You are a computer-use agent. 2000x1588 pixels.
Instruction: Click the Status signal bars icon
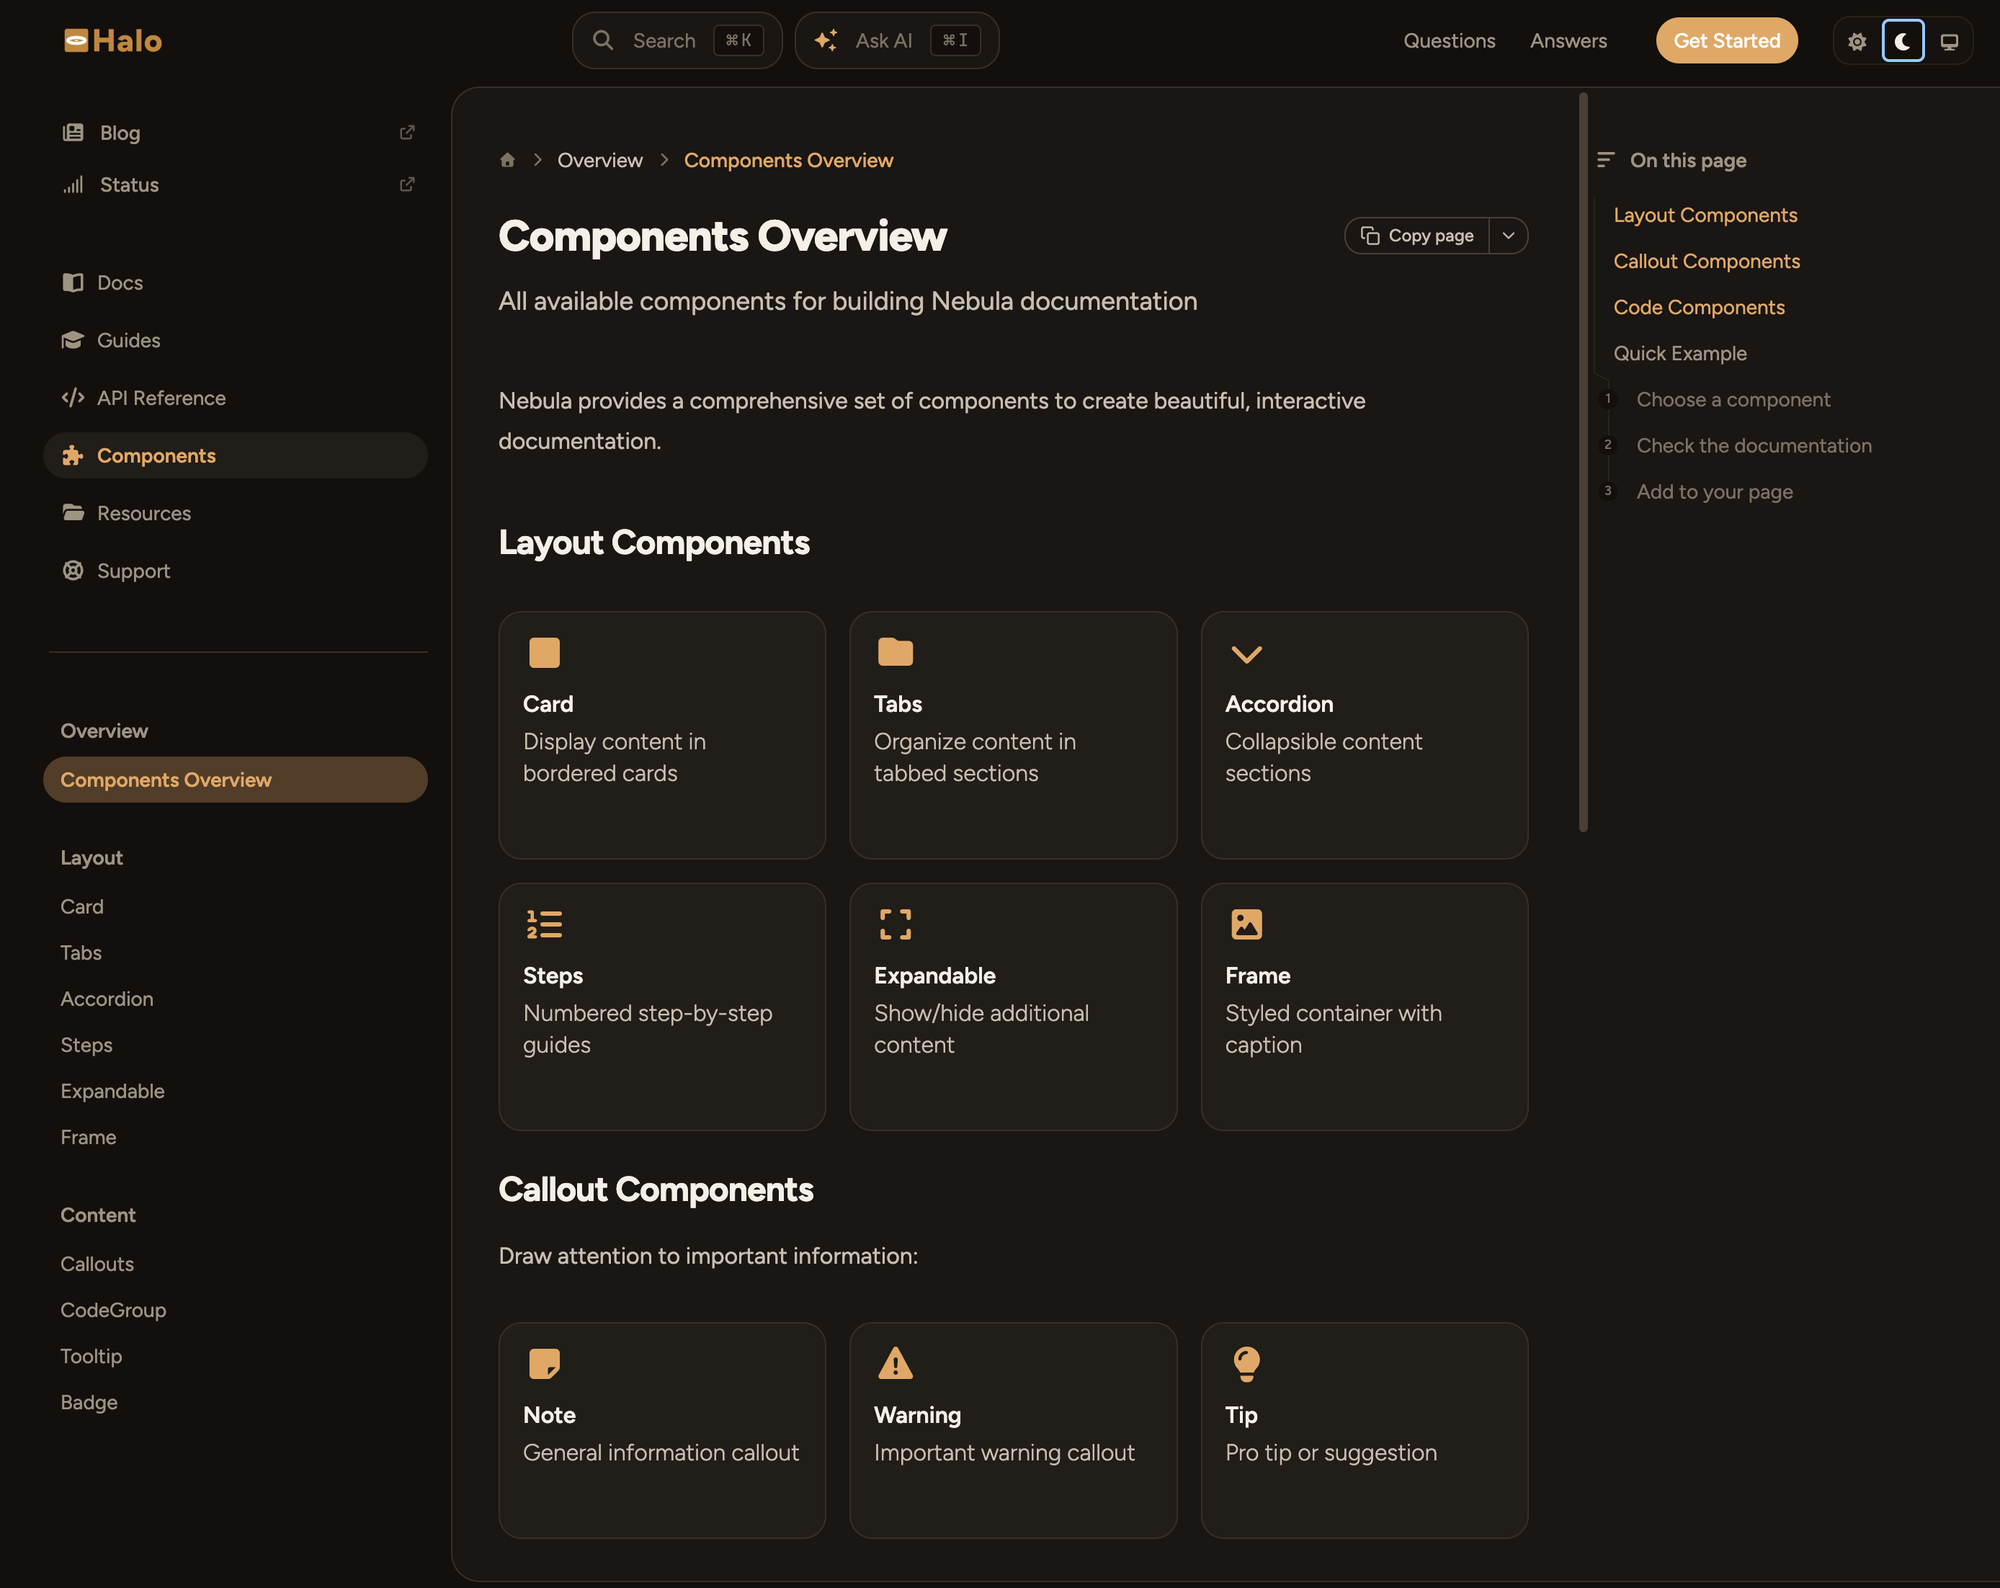(x=73, y=185)
